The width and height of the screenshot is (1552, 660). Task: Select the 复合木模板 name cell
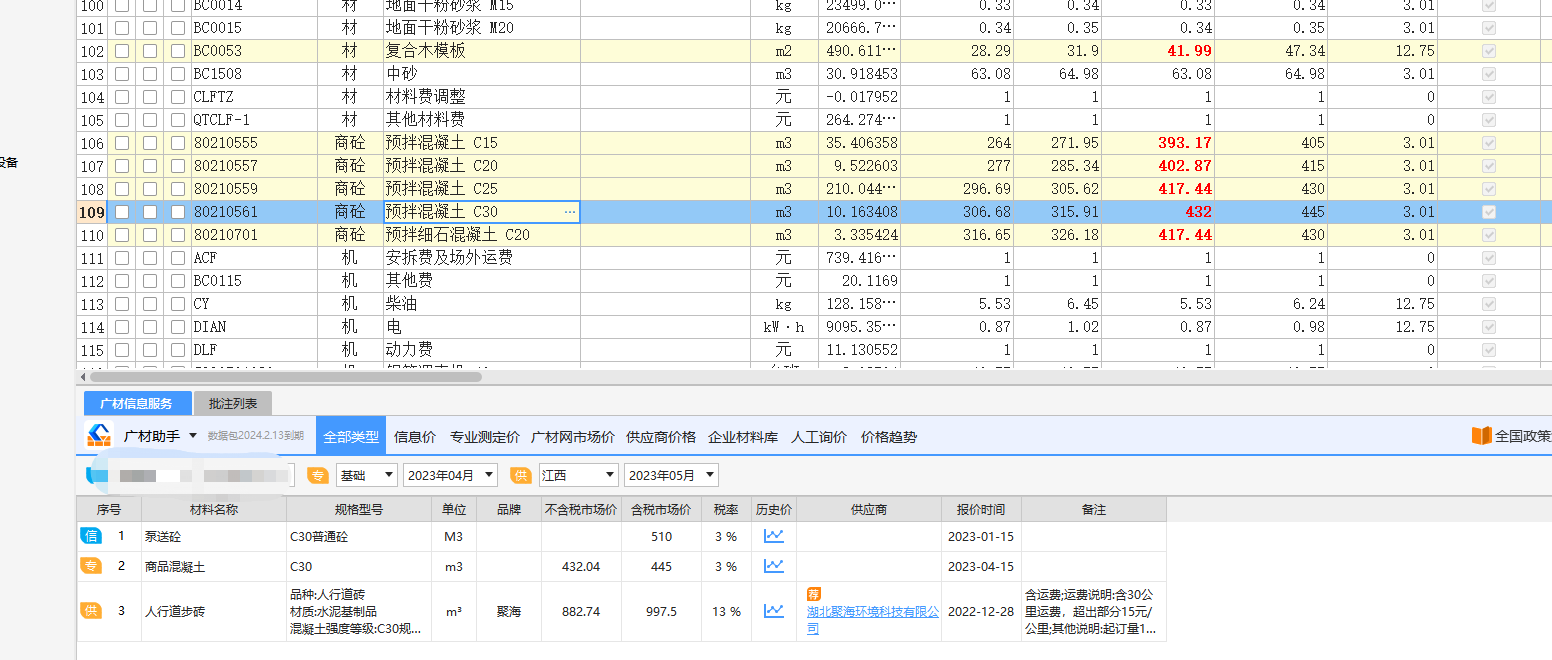point(482,51)
